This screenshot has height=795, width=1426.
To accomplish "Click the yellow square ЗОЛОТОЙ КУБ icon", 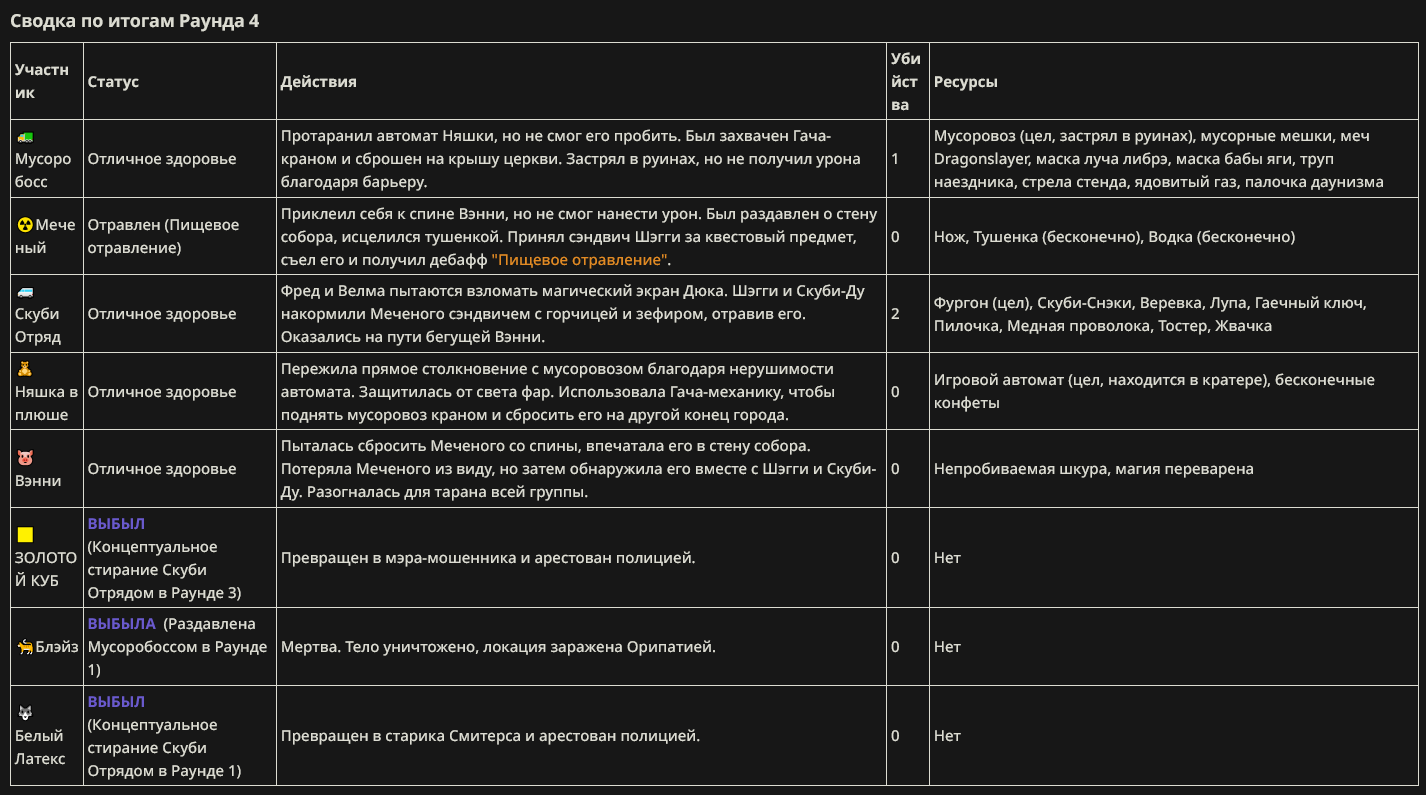I will [25, 535].
